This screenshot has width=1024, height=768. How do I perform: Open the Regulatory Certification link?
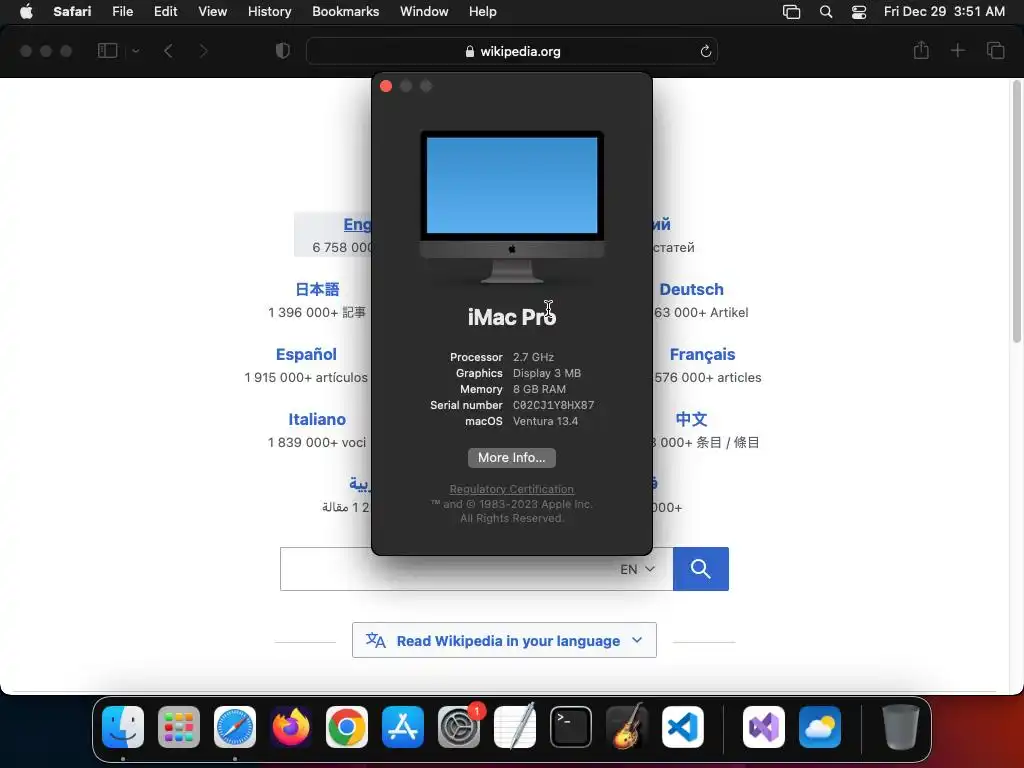511,489
